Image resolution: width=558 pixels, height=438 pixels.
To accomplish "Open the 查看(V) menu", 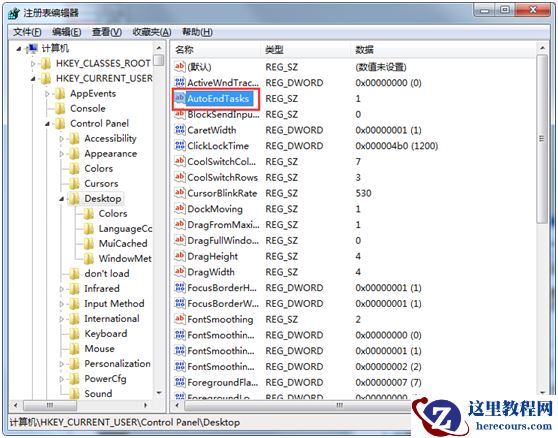I will pos(107,32).
